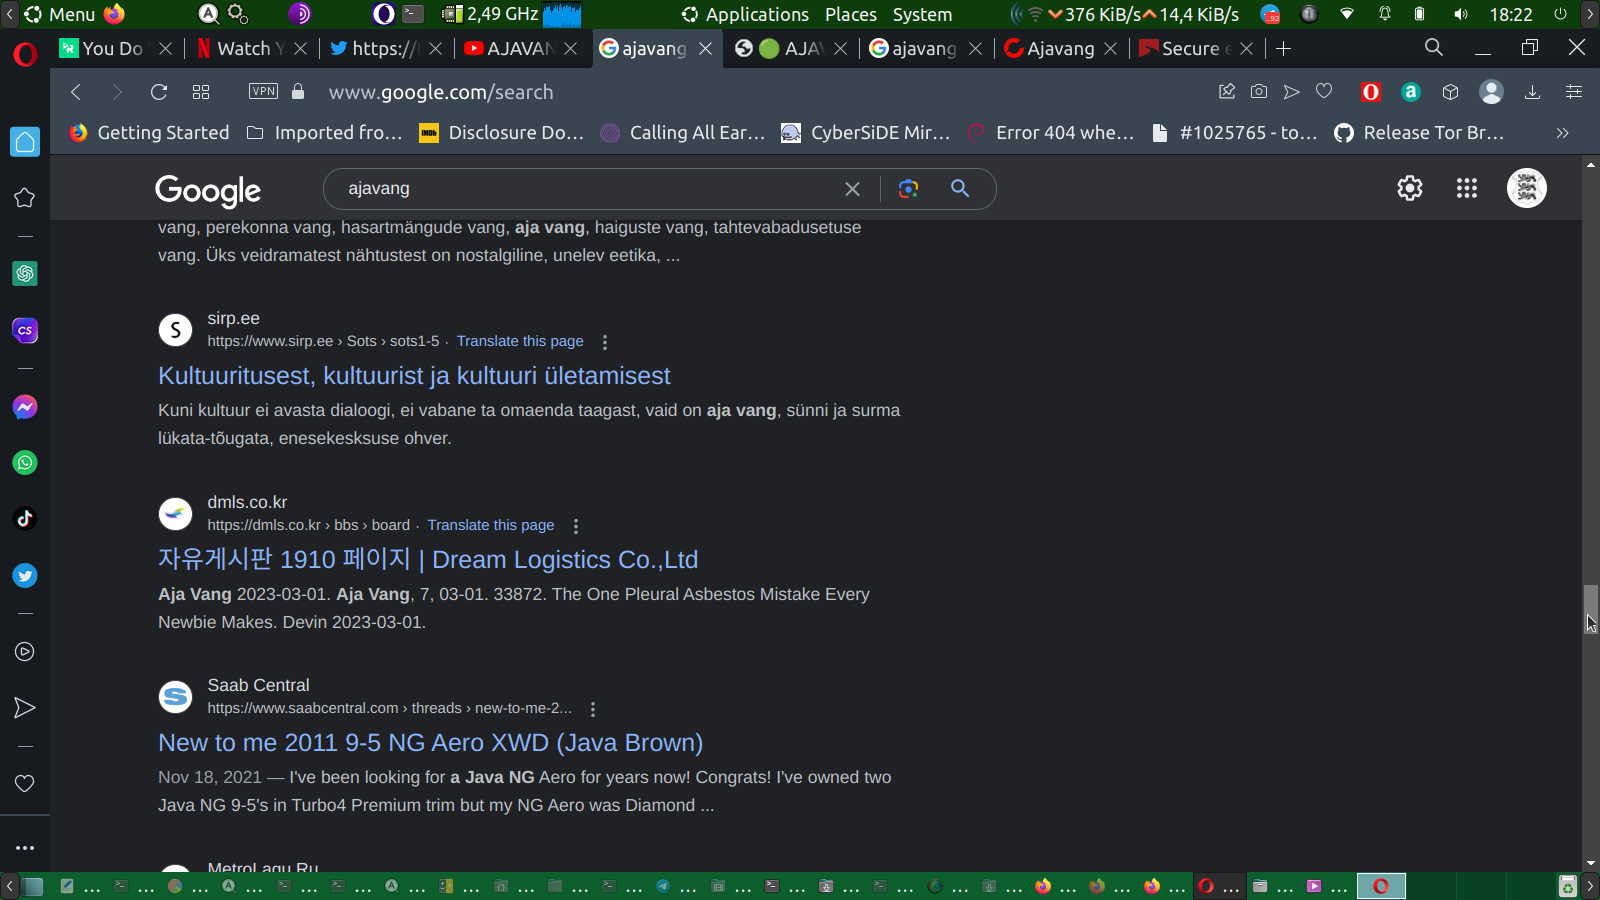Open the Google account avatar
1600x900 pixels.
[x=1527, y=188]
